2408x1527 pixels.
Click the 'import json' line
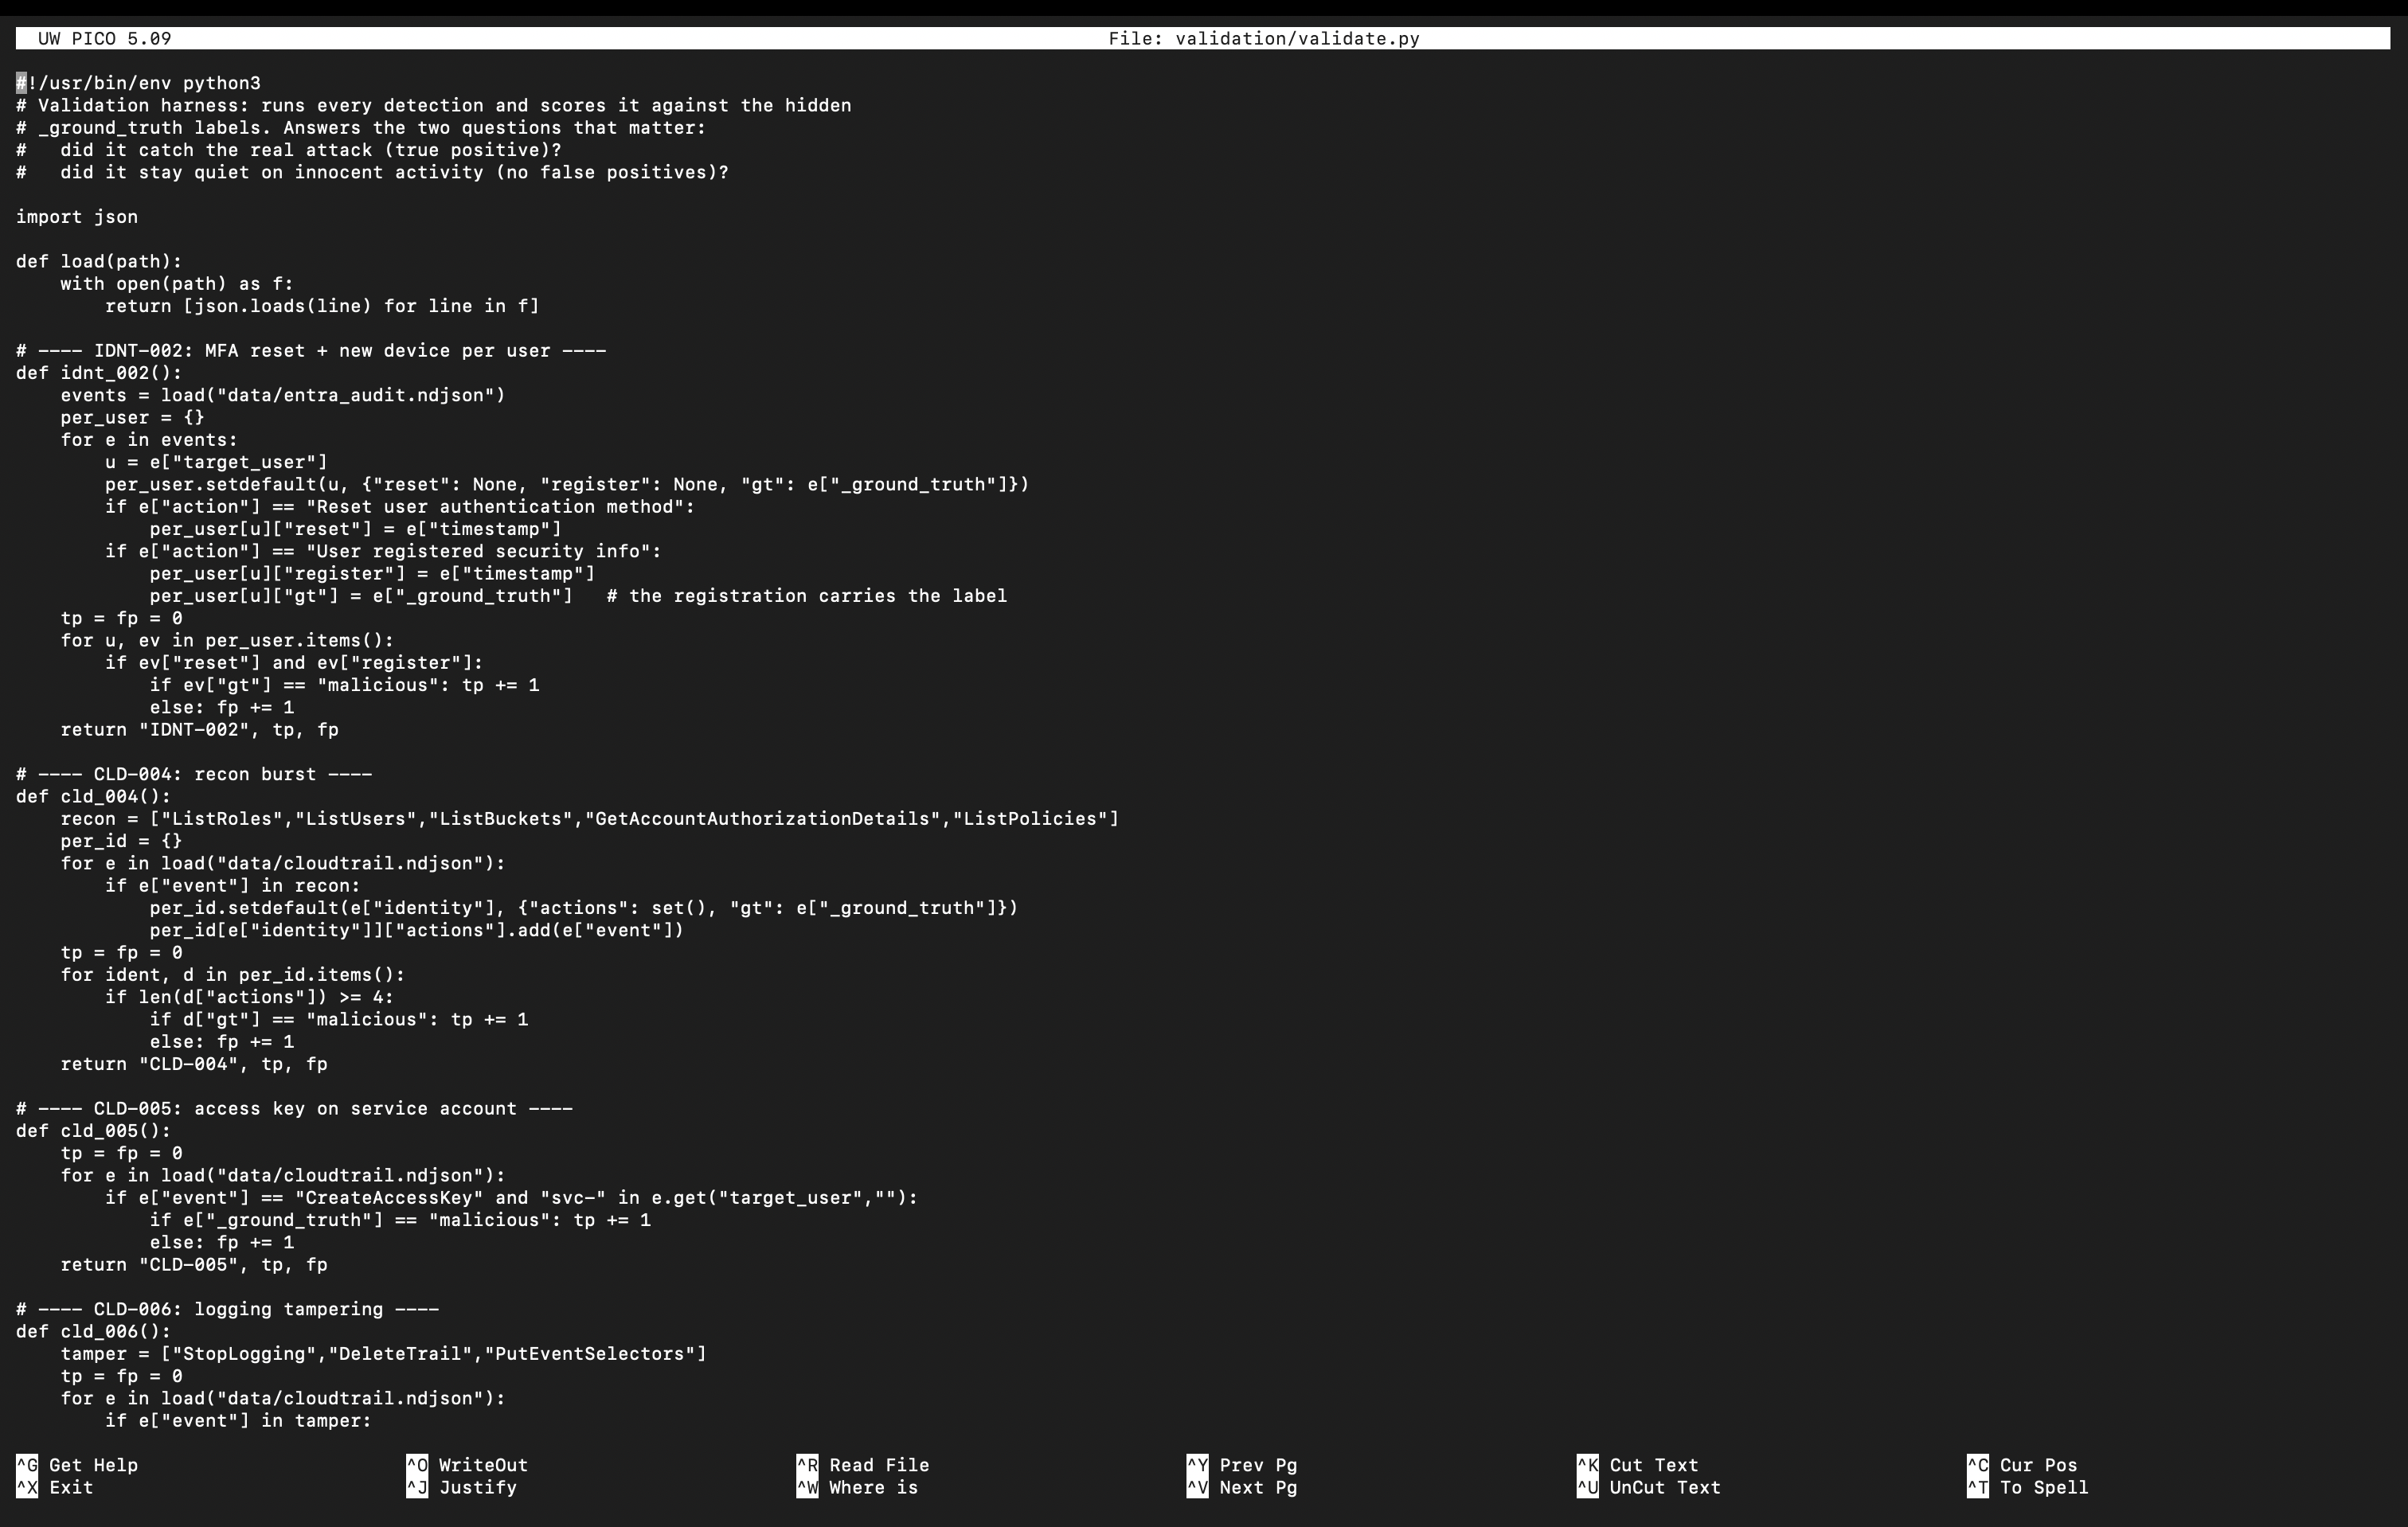point(77,217)
